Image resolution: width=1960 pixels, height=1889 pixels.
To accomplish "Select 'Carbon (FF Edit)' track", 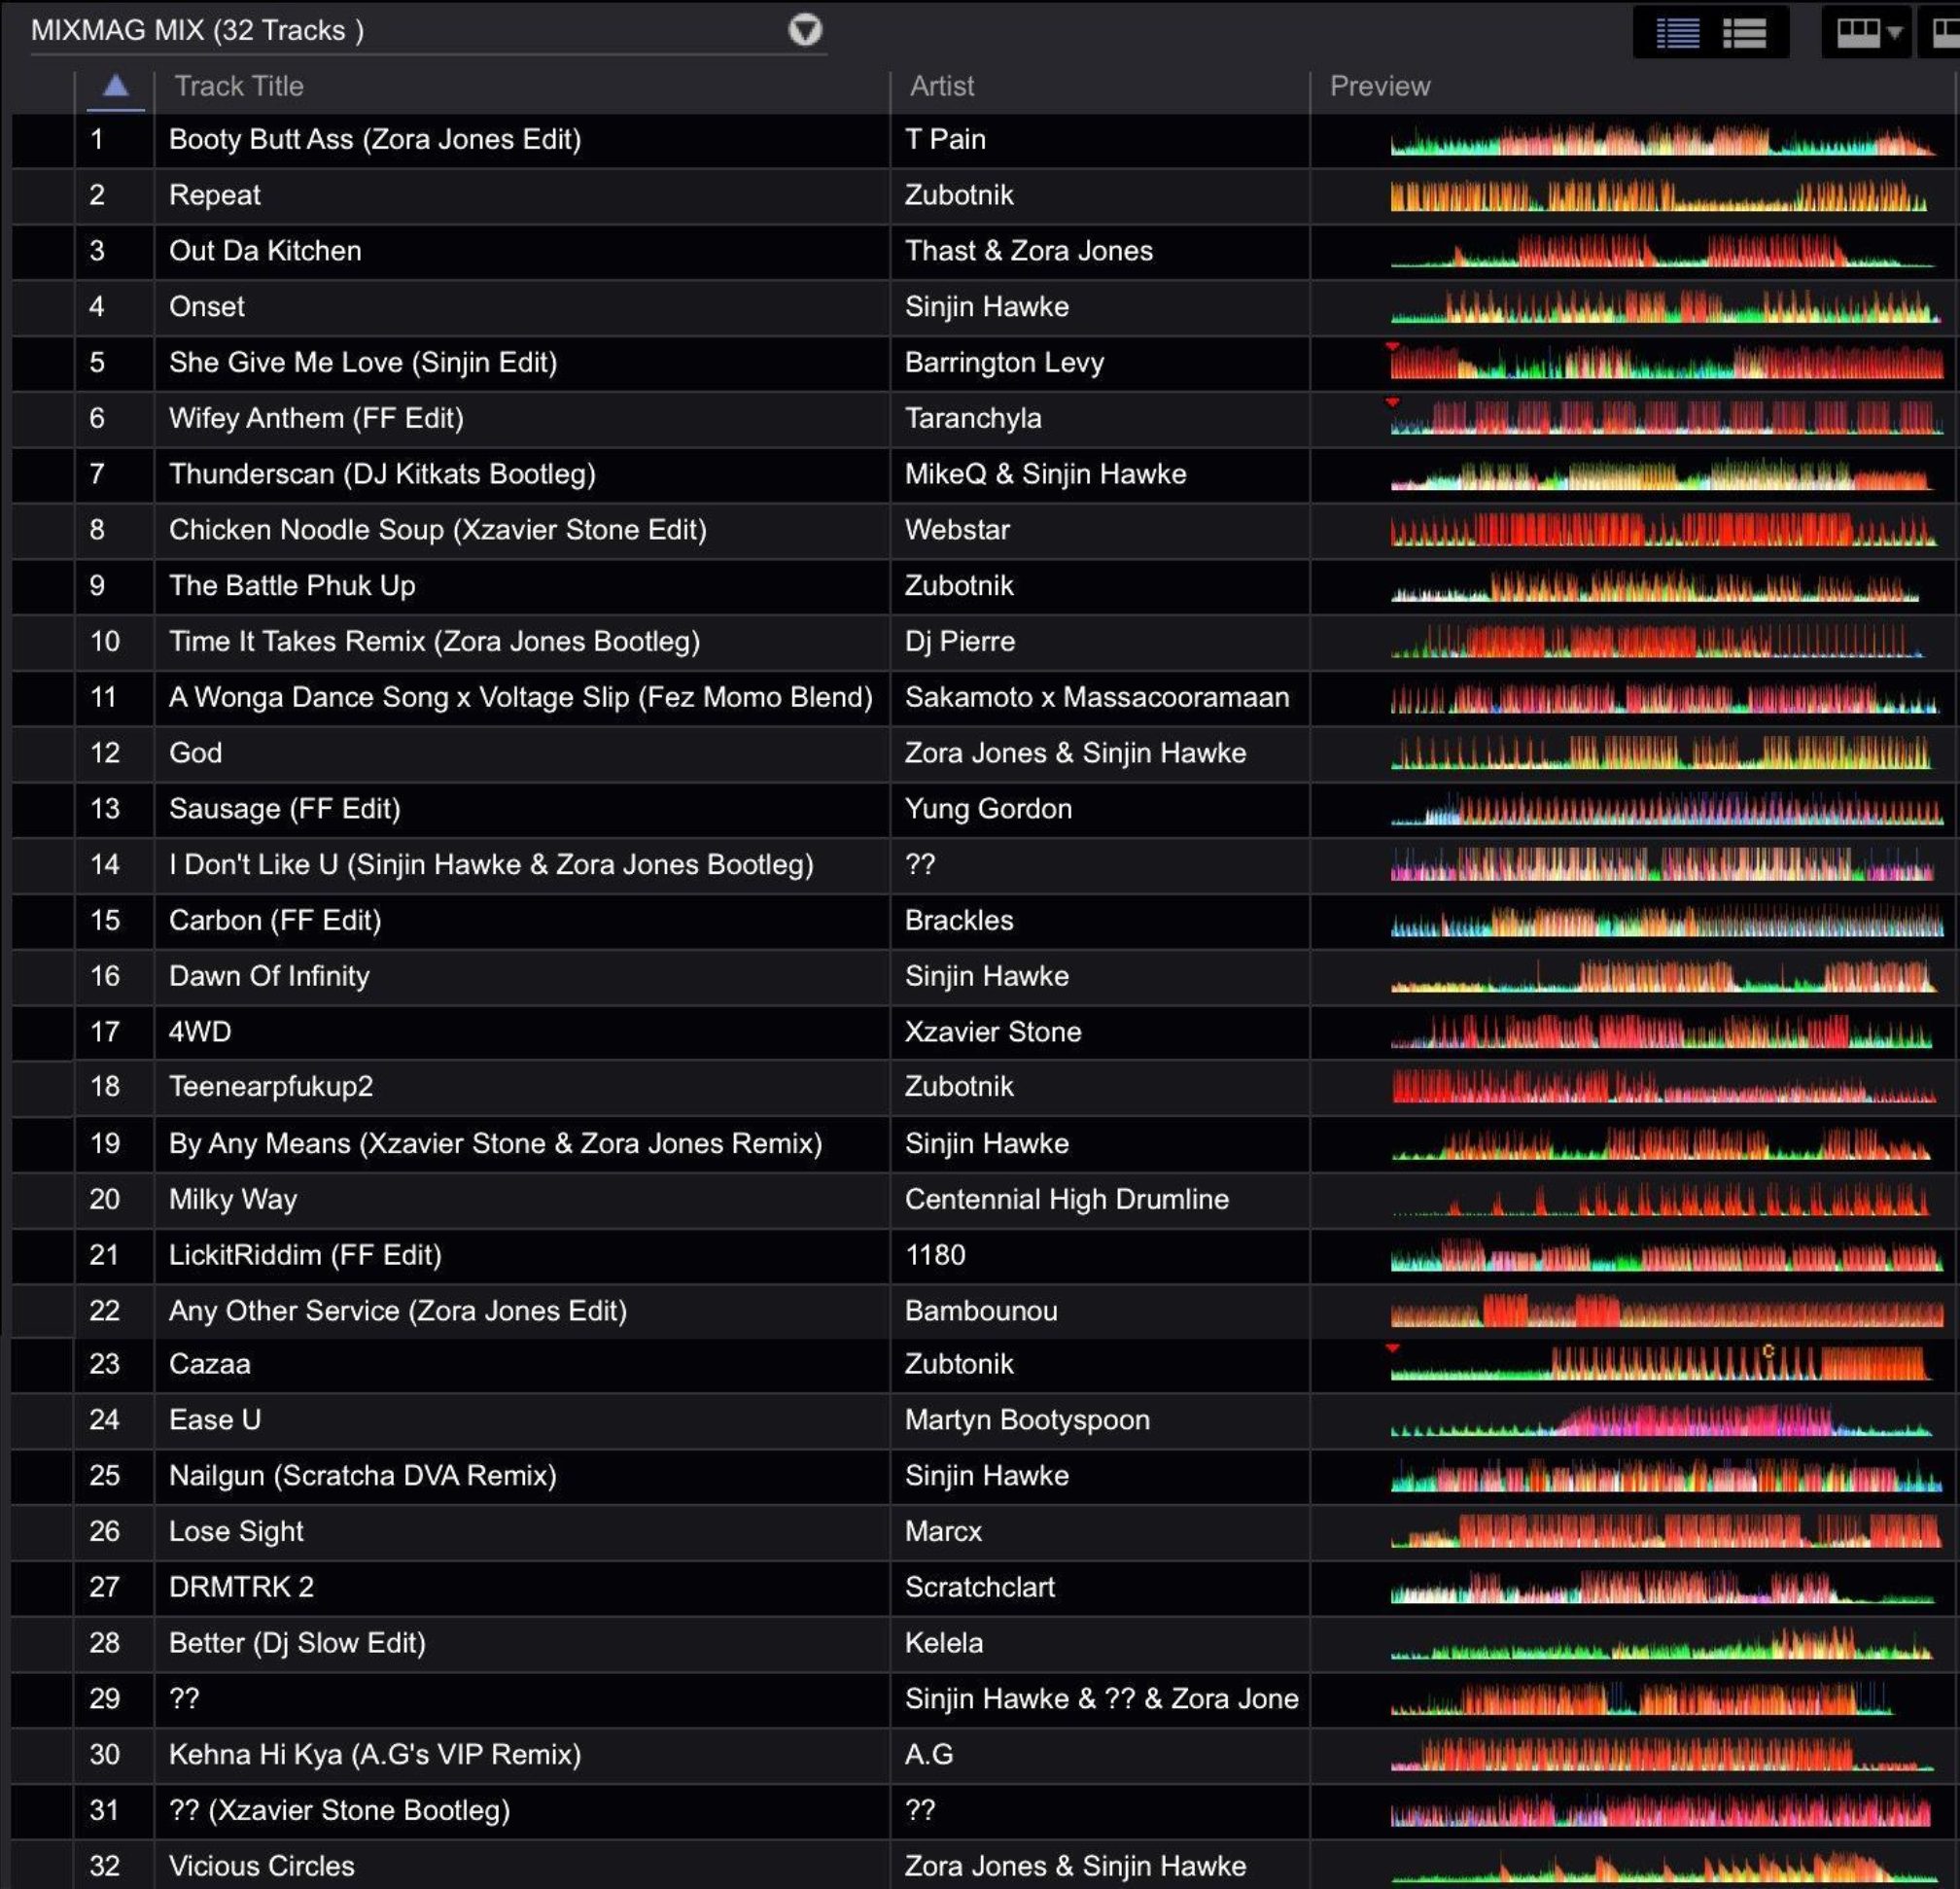I will click(x=275, y=921).
